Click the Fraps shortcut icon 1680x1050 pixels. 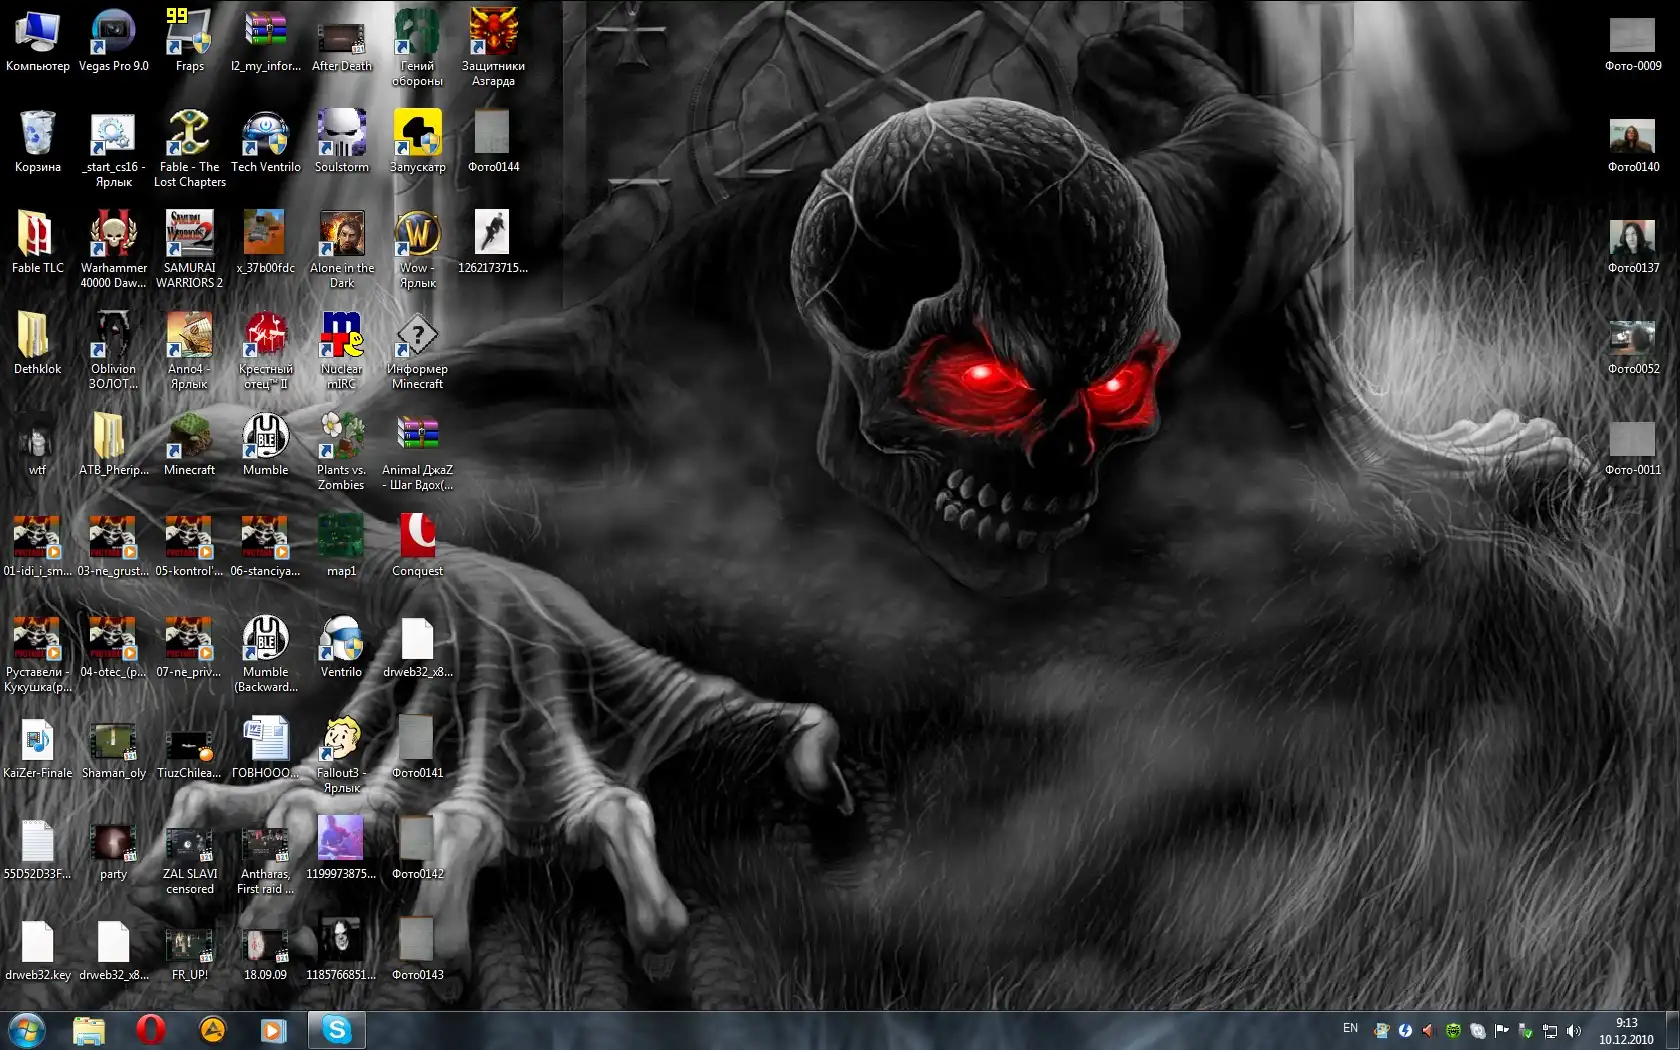(x=189, y=34)
